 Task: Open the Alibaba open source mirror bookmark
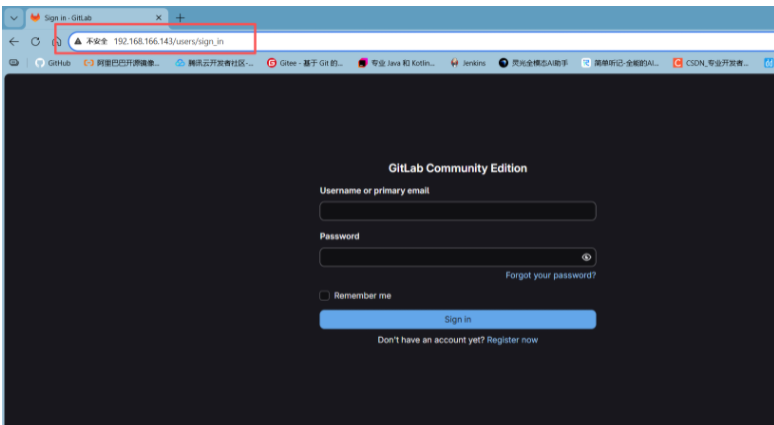coord(121,63)
